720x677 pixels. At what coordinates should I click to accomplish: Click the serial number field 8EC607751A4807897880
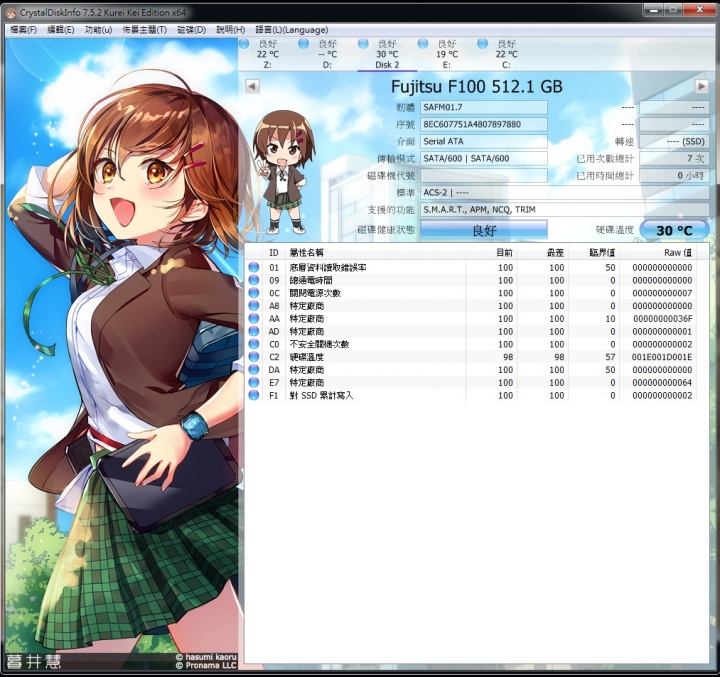pyautogui.click(x=484, y=124)
